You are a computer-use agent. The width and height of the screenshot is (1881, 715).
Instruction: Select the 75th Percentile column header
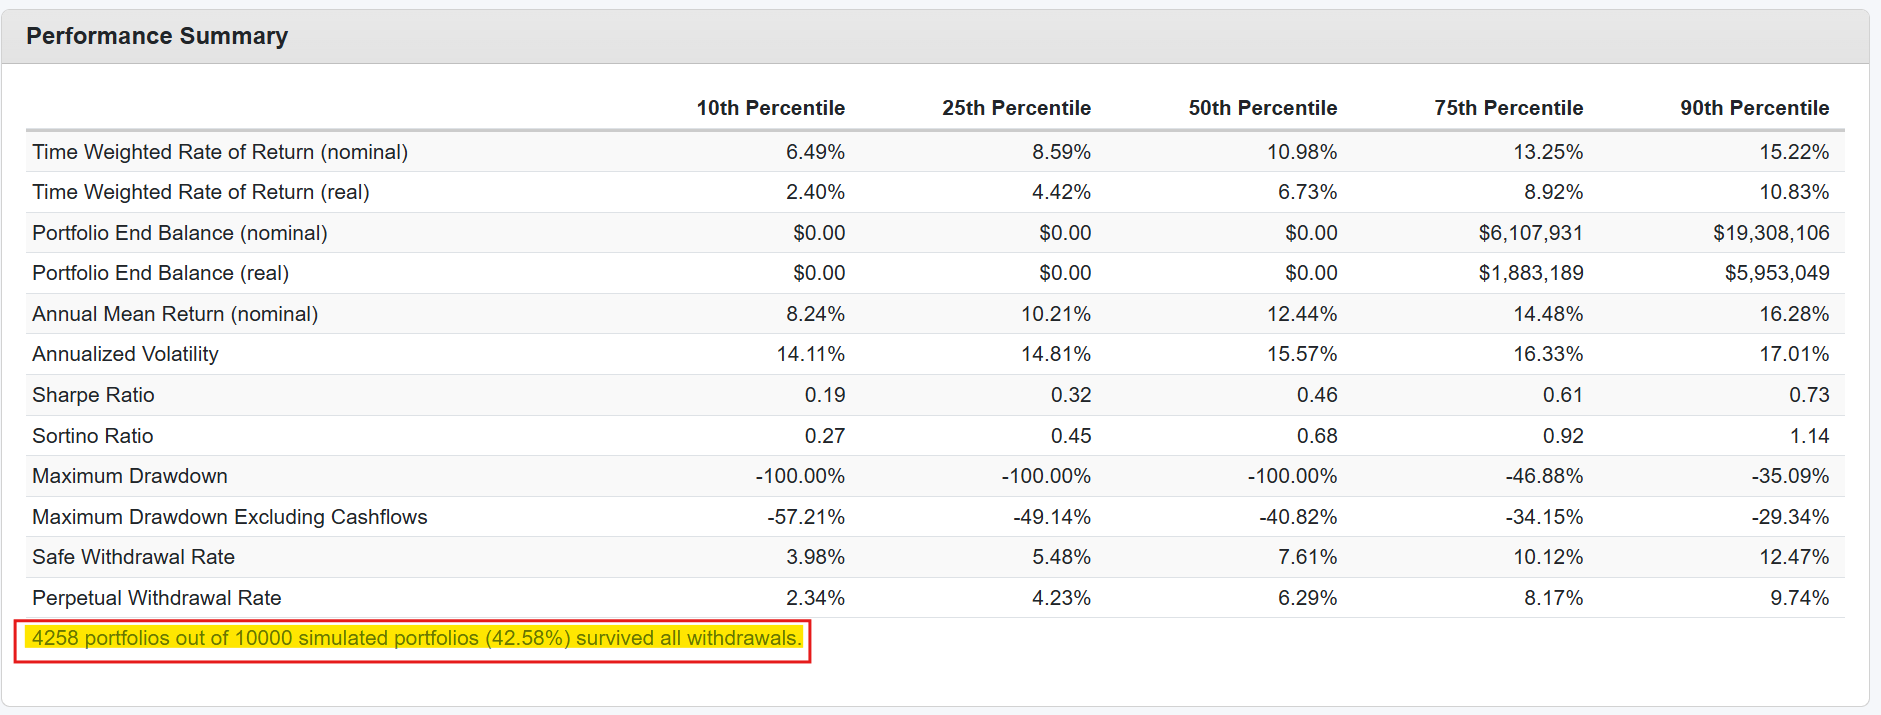[1508, 108]
